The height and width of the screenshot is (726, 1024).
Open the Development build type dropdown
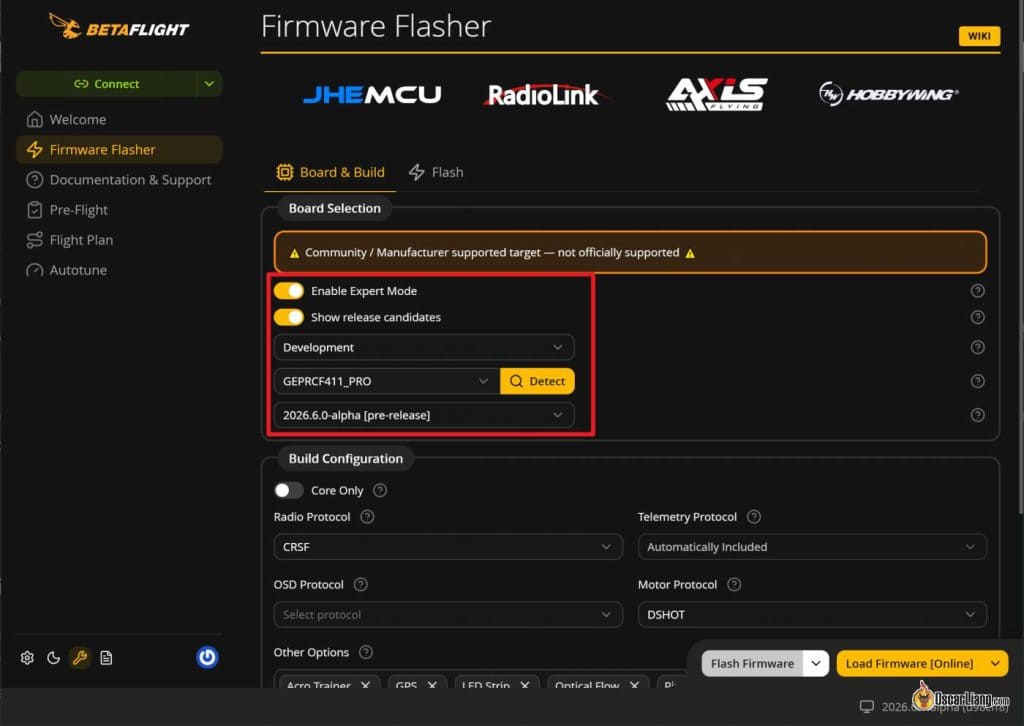coord(424,347)
